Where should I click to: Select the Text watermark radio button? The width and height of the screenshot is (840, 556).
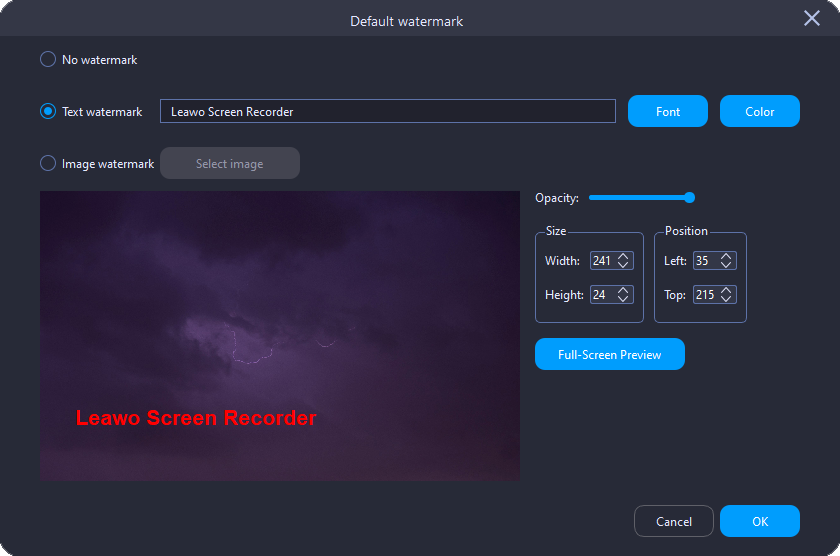(x=48, y=111)
